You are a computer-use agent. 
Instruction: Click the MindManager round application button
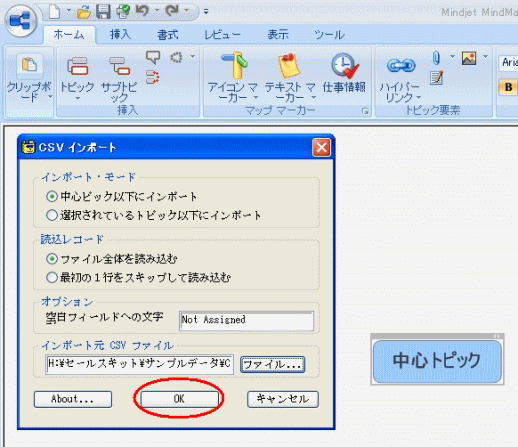point(21,21)
